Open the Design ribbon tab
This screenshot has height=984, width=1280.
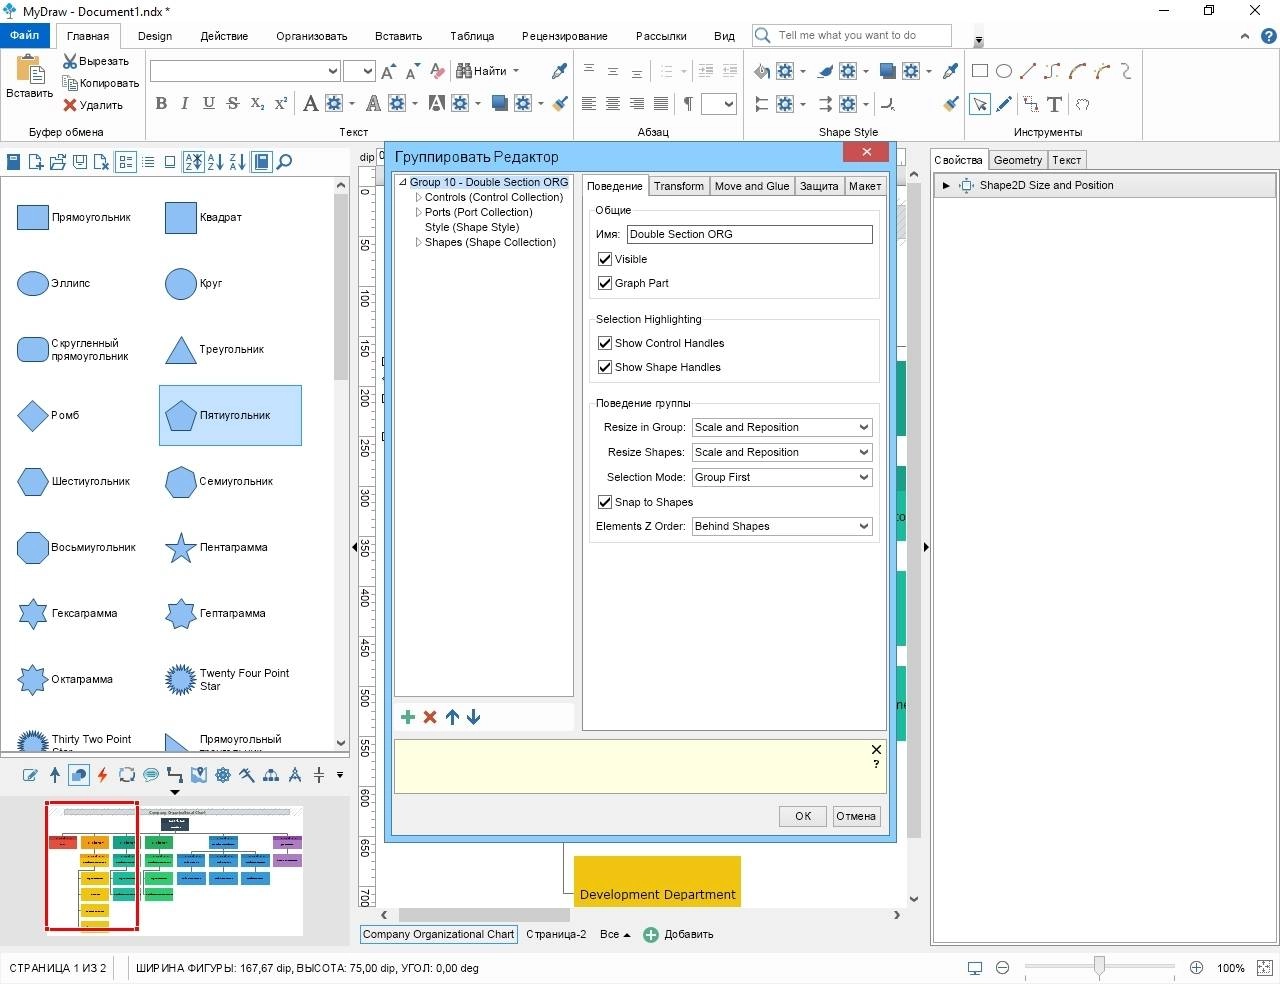[x=155, y=36]
